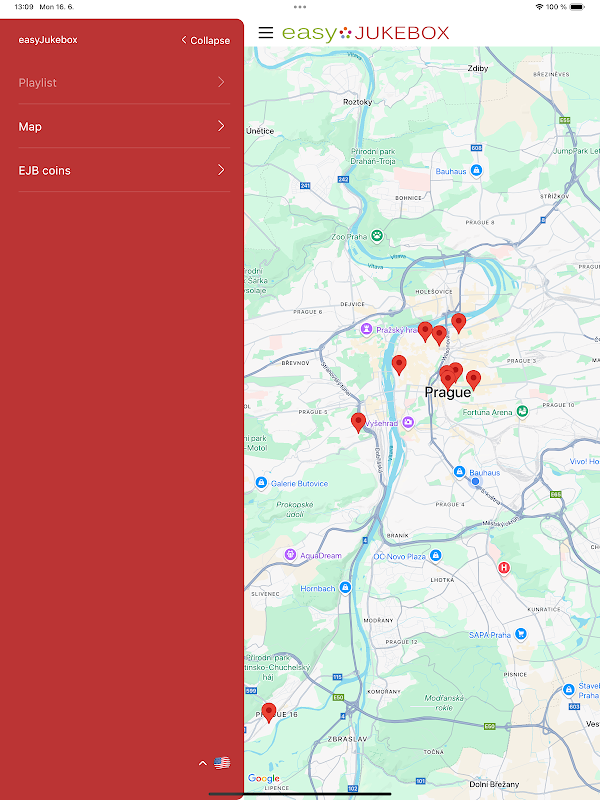Select the red pin near Prague 16

click(269, 712)
